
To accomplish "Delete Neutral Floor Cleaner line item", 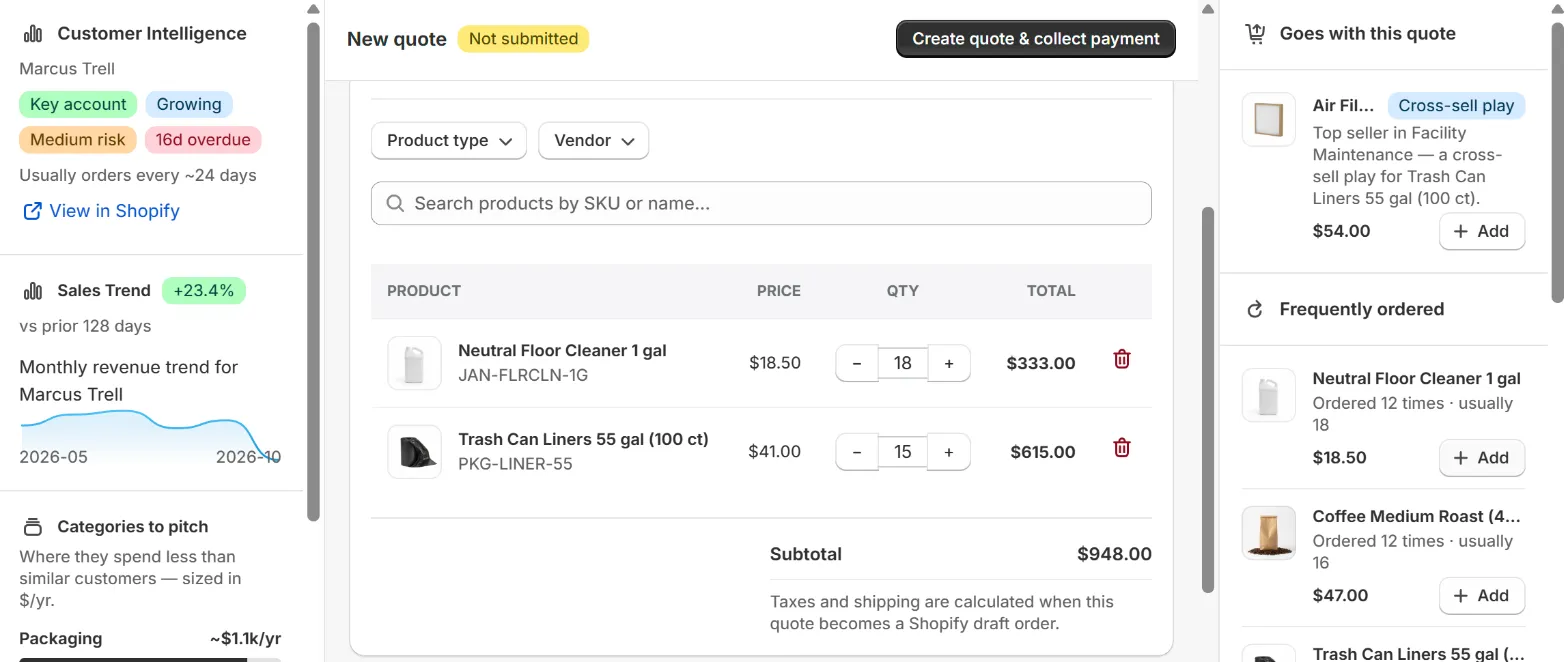I will 1122,359.
